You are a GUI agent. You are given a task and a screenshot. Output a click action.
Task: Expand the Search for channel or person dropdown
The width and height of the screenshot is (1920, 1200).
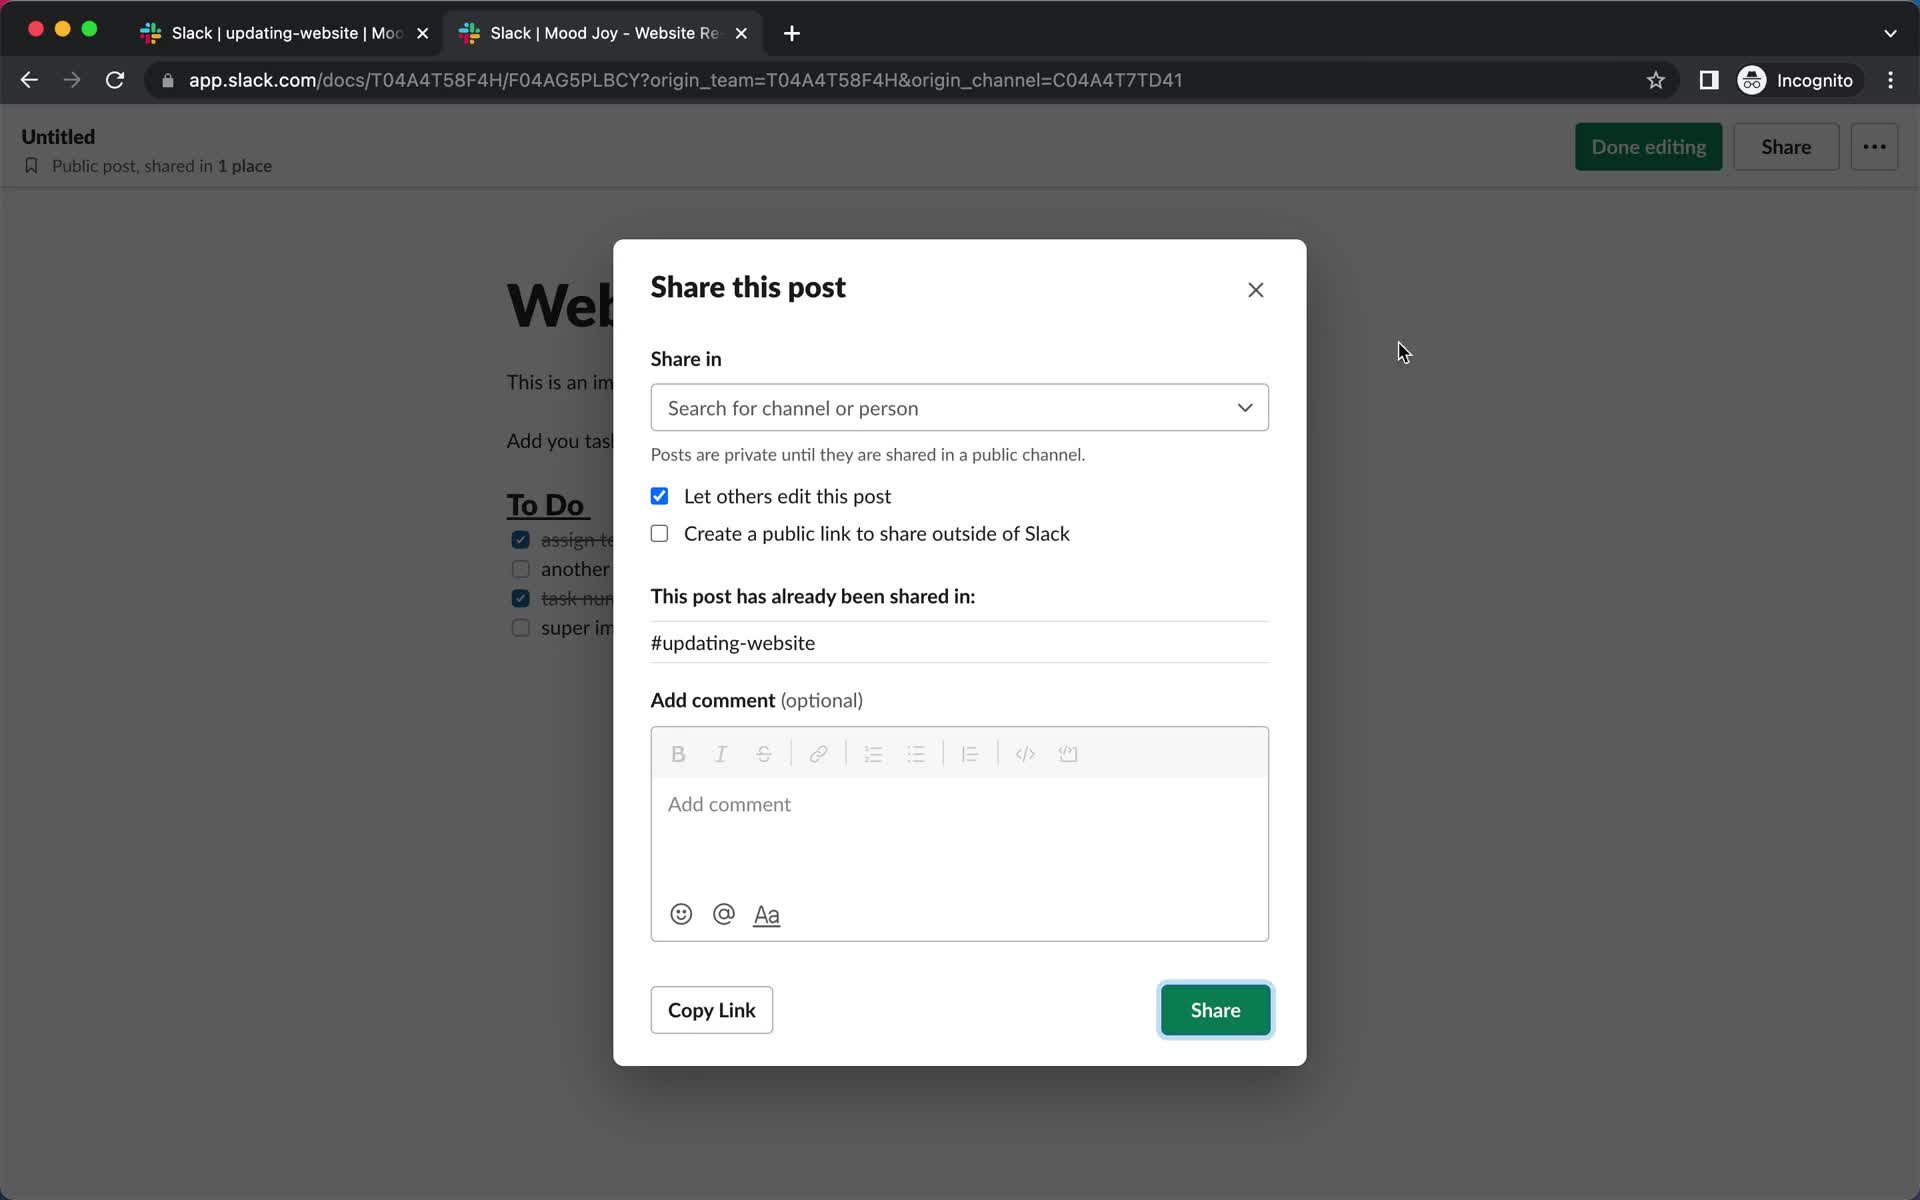click(958, 406)
